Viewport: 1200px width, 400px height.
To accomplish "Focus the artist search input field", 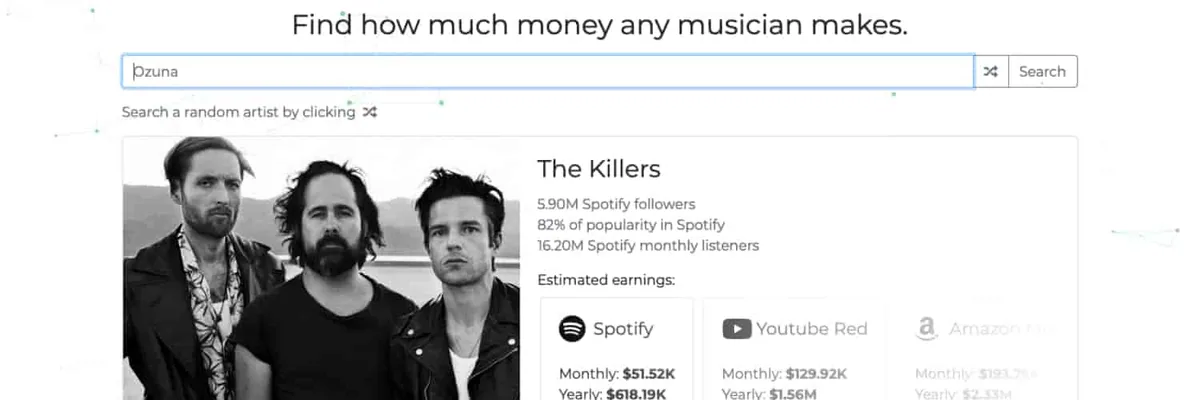I will pyautogui.click(x=548, y=72).
